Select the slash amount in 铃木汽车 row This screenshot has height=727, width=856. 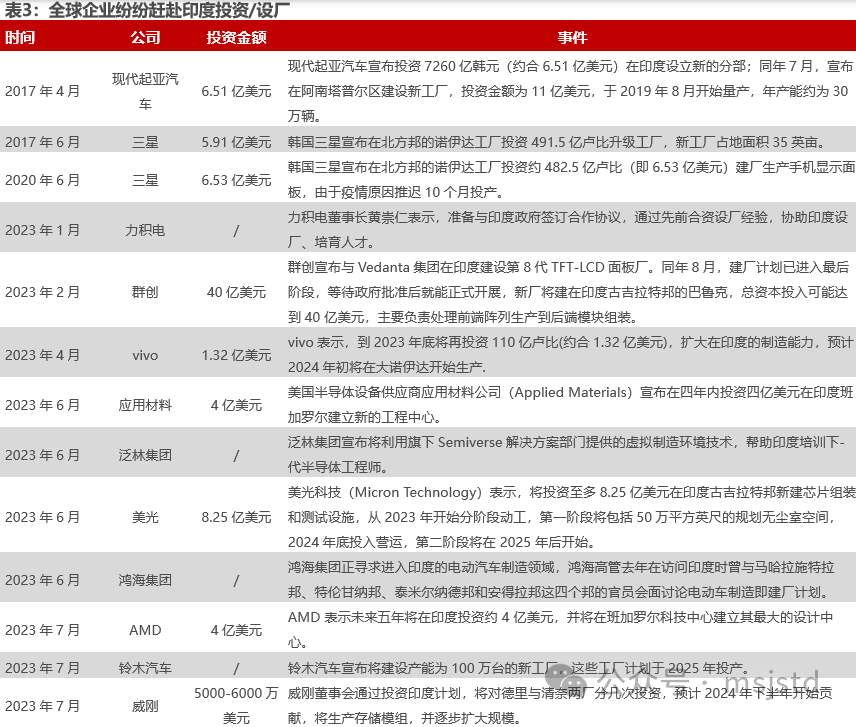click(x=236, y=668)
